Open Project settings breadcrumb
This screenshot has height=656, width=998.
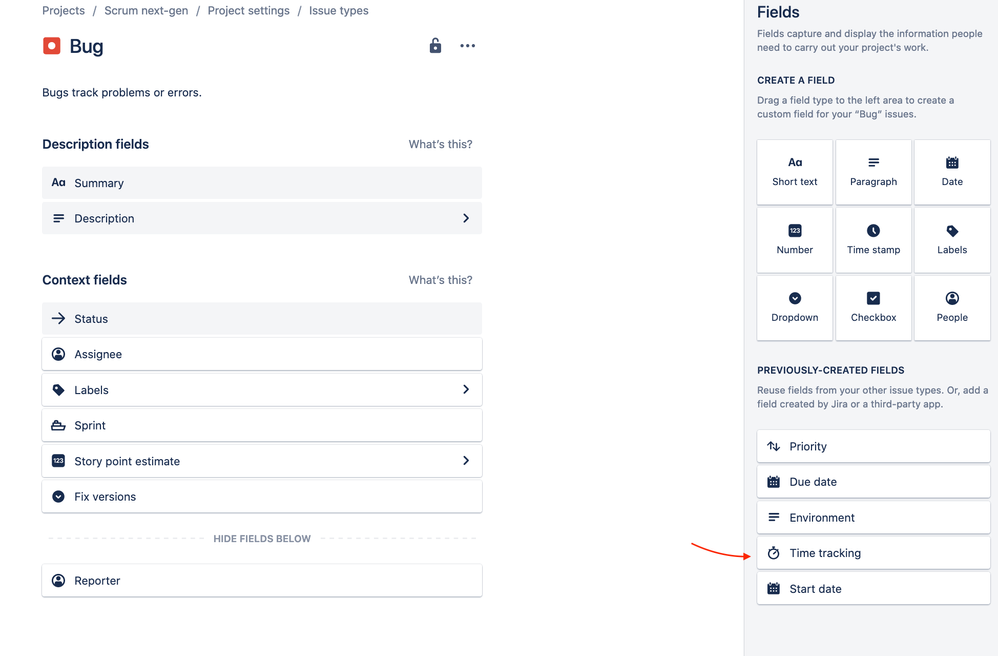(x=248, y=10)
